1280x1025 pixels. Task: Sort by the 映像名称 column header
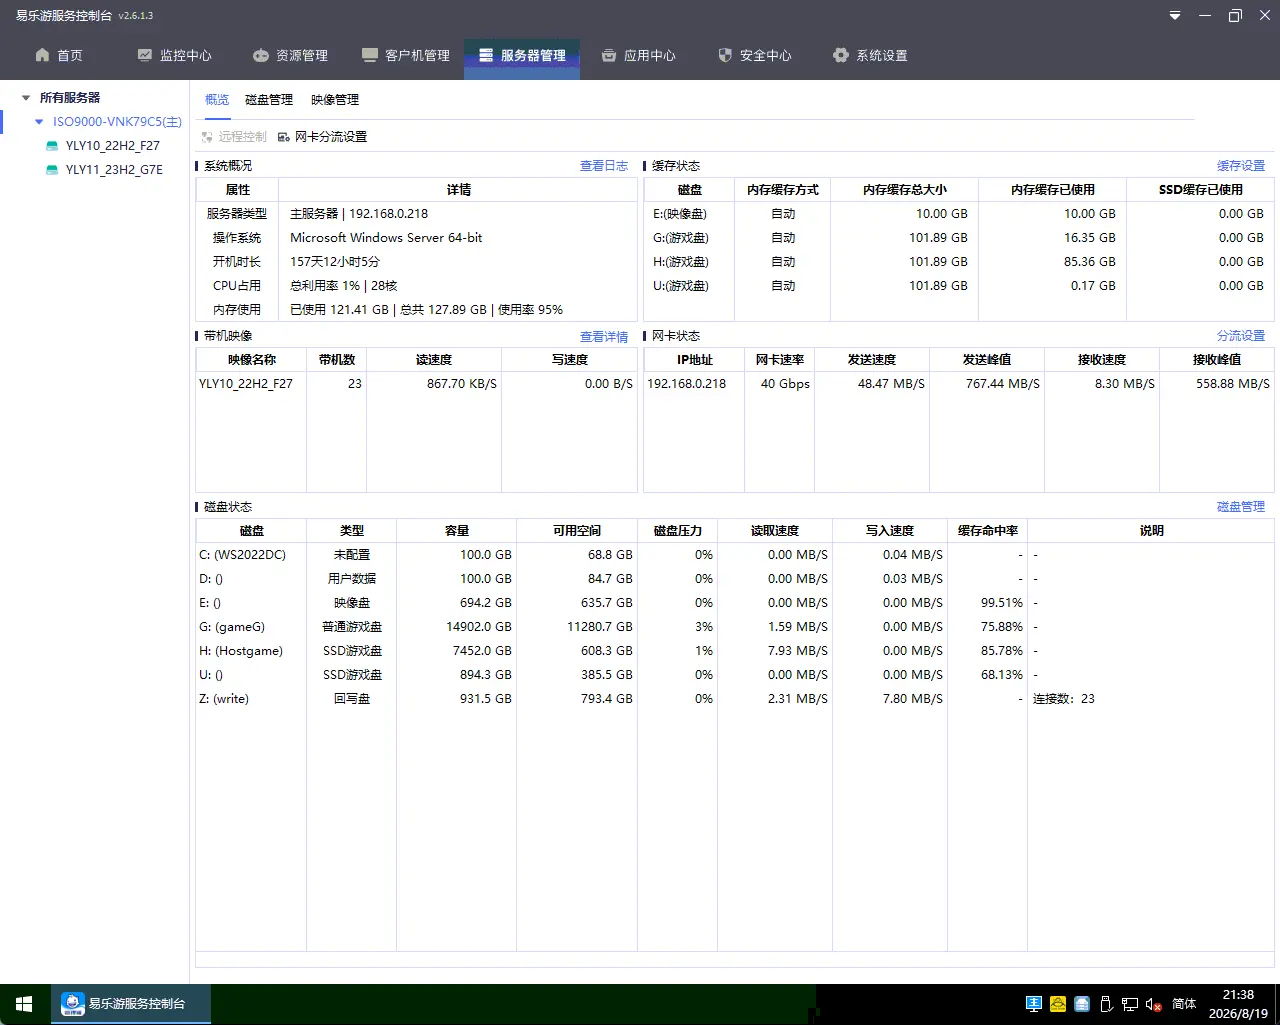[x=251, y=360]
